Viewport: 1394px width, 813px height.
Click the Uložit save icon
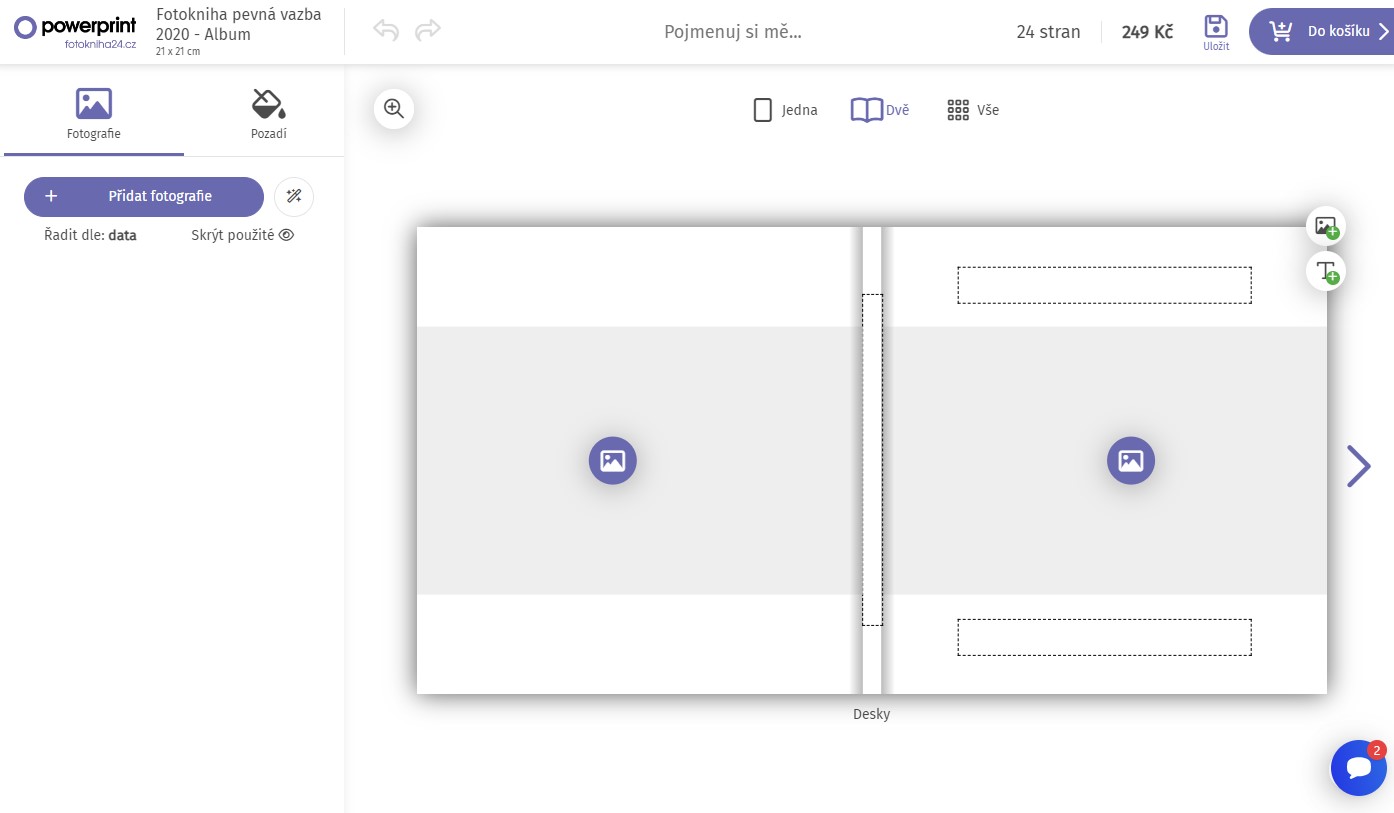point(1216,33)
